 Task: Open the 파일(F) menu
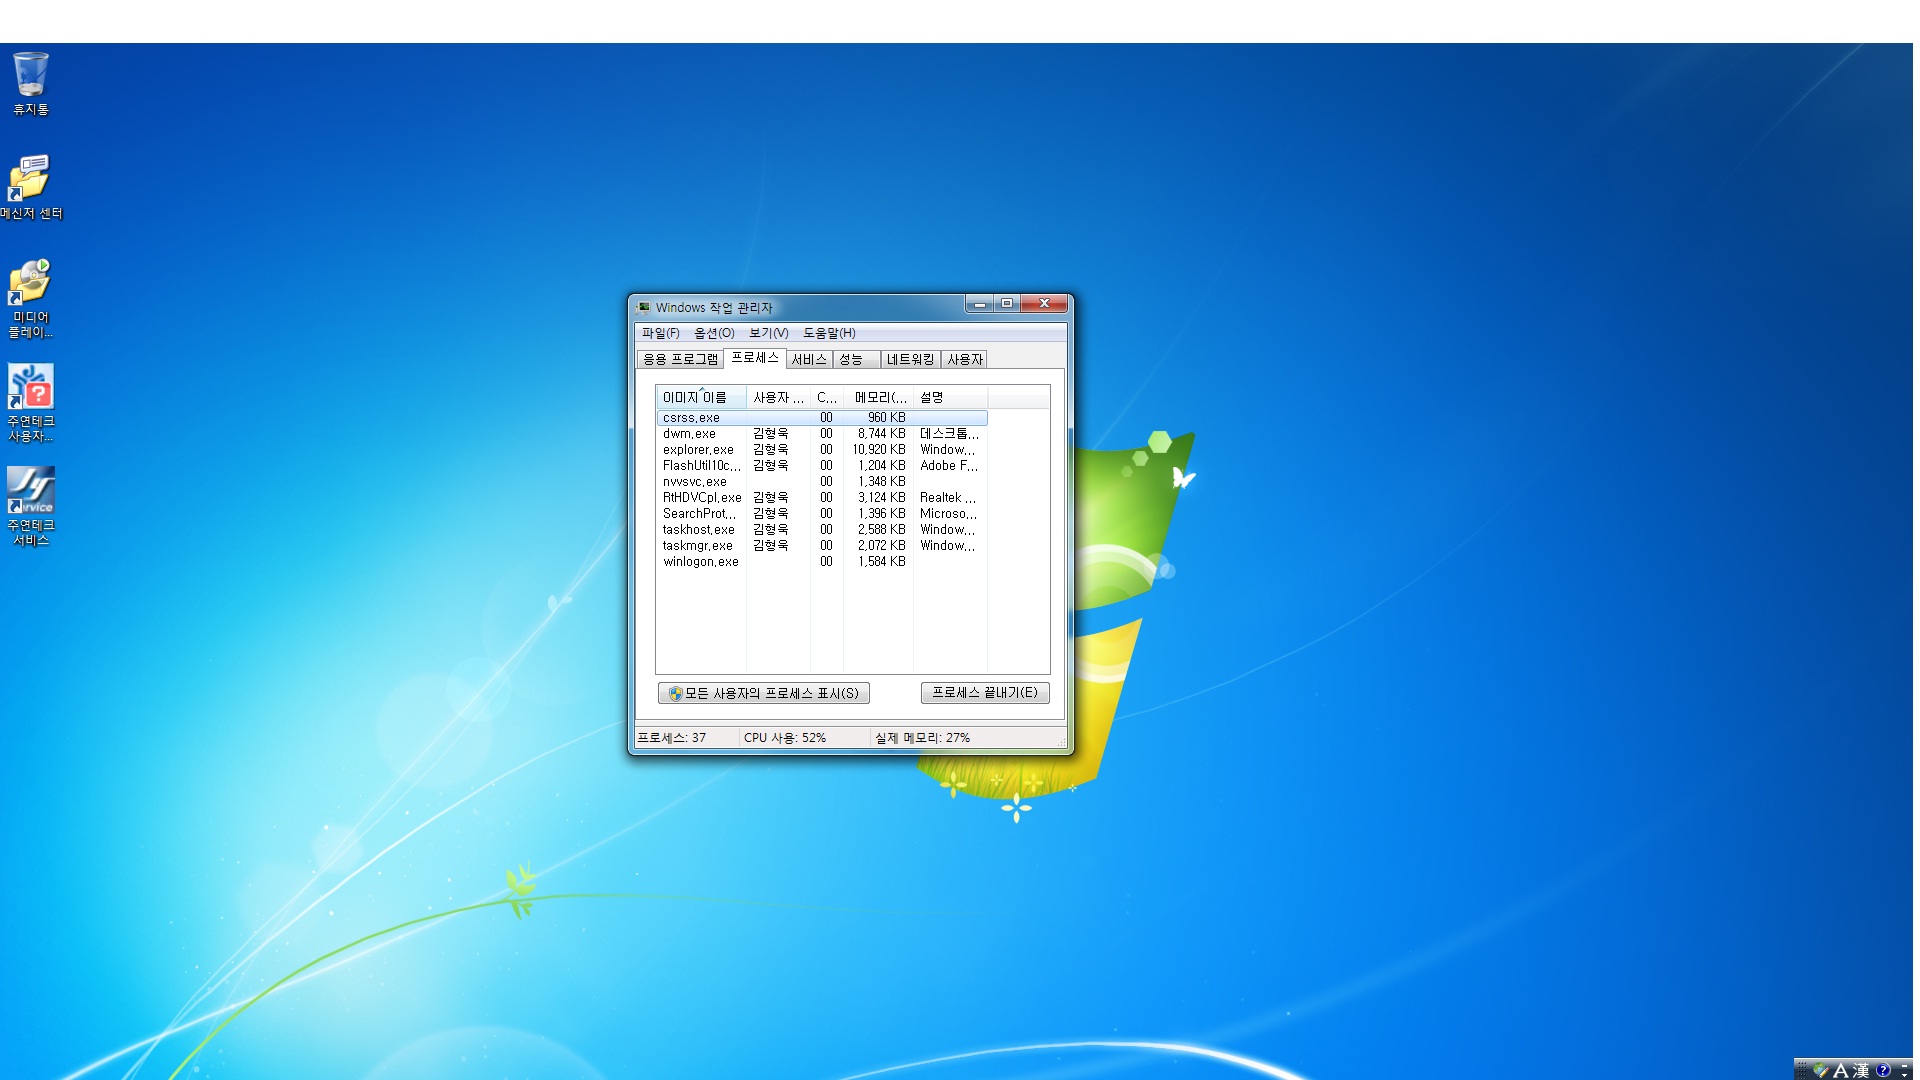point(661,333)
